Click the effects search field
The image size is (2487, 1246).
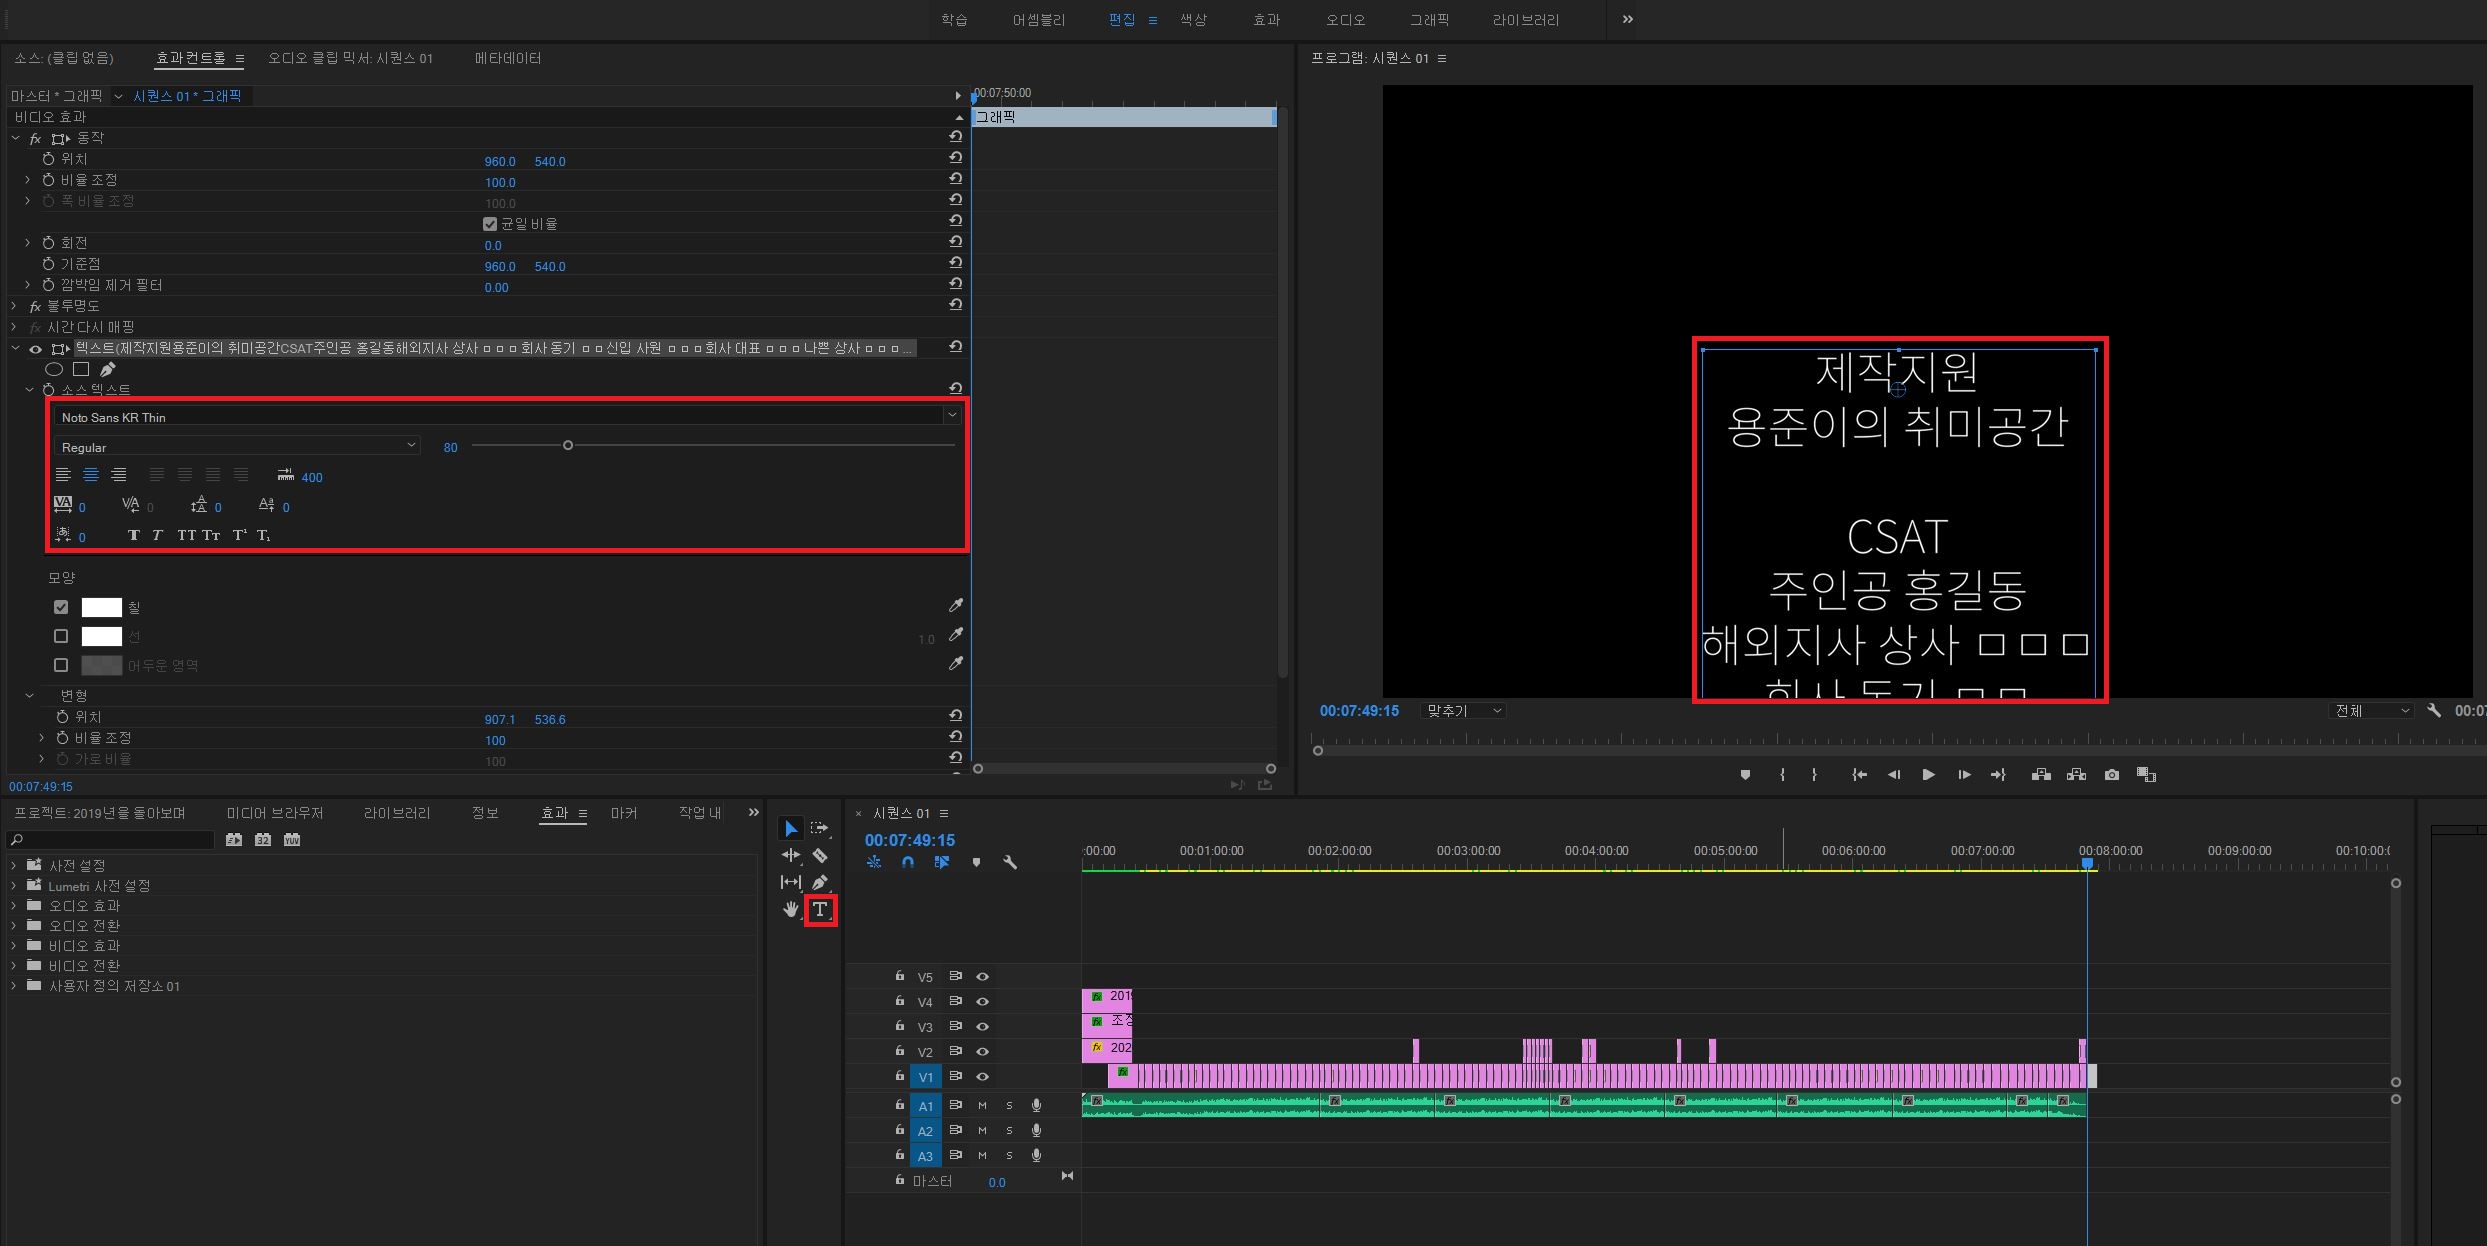pyautogui.click(x=110, y=840)
